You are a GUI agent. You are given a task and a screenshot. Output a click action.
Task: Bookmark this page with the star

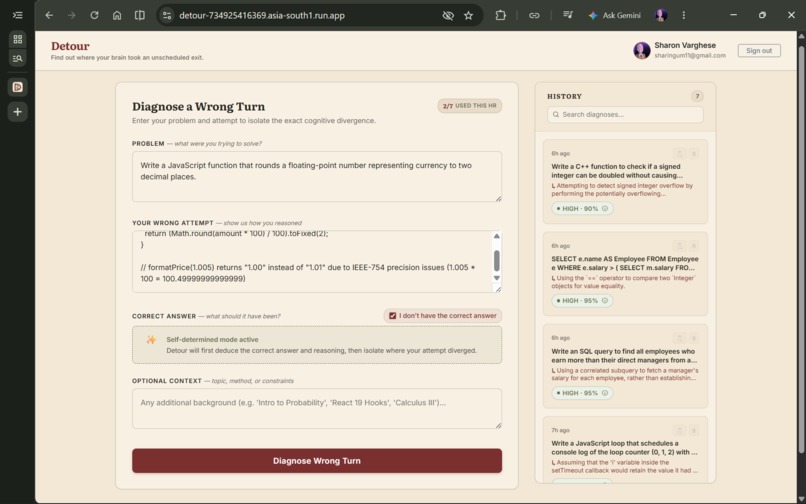[468, 15]
